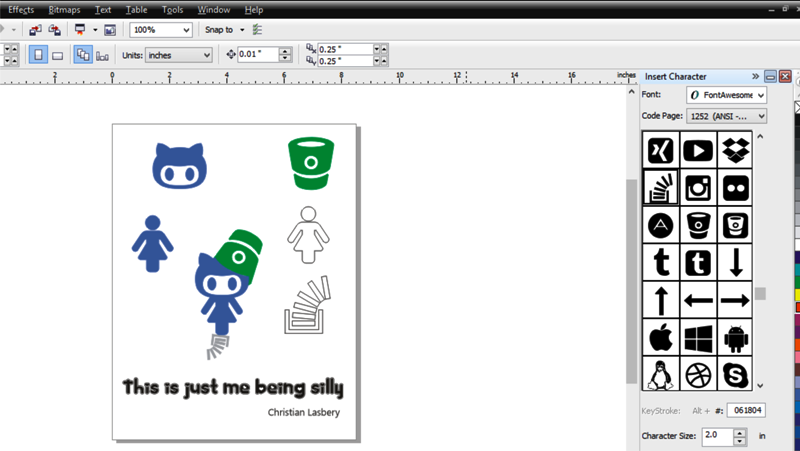800x451 pixels.
Task: Select the 'Christian Lasbery' text on page
Action: click(304, 412)
